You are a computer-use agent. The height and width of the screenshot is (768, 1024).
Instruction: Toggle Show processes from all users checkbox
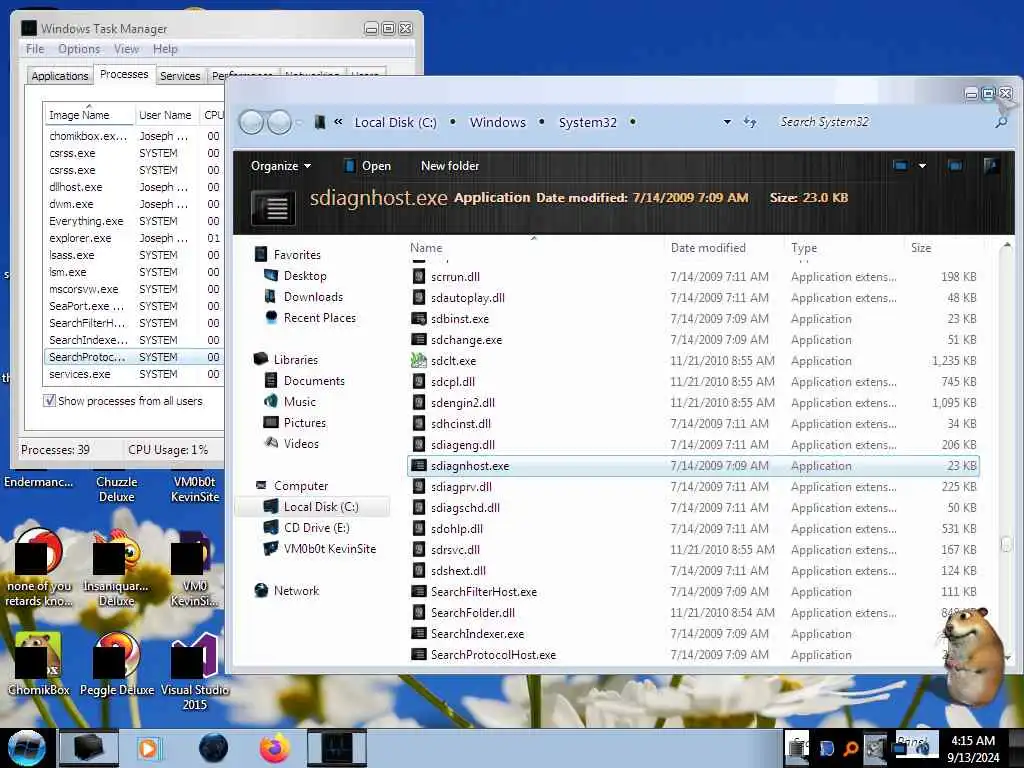click(50, 400)
